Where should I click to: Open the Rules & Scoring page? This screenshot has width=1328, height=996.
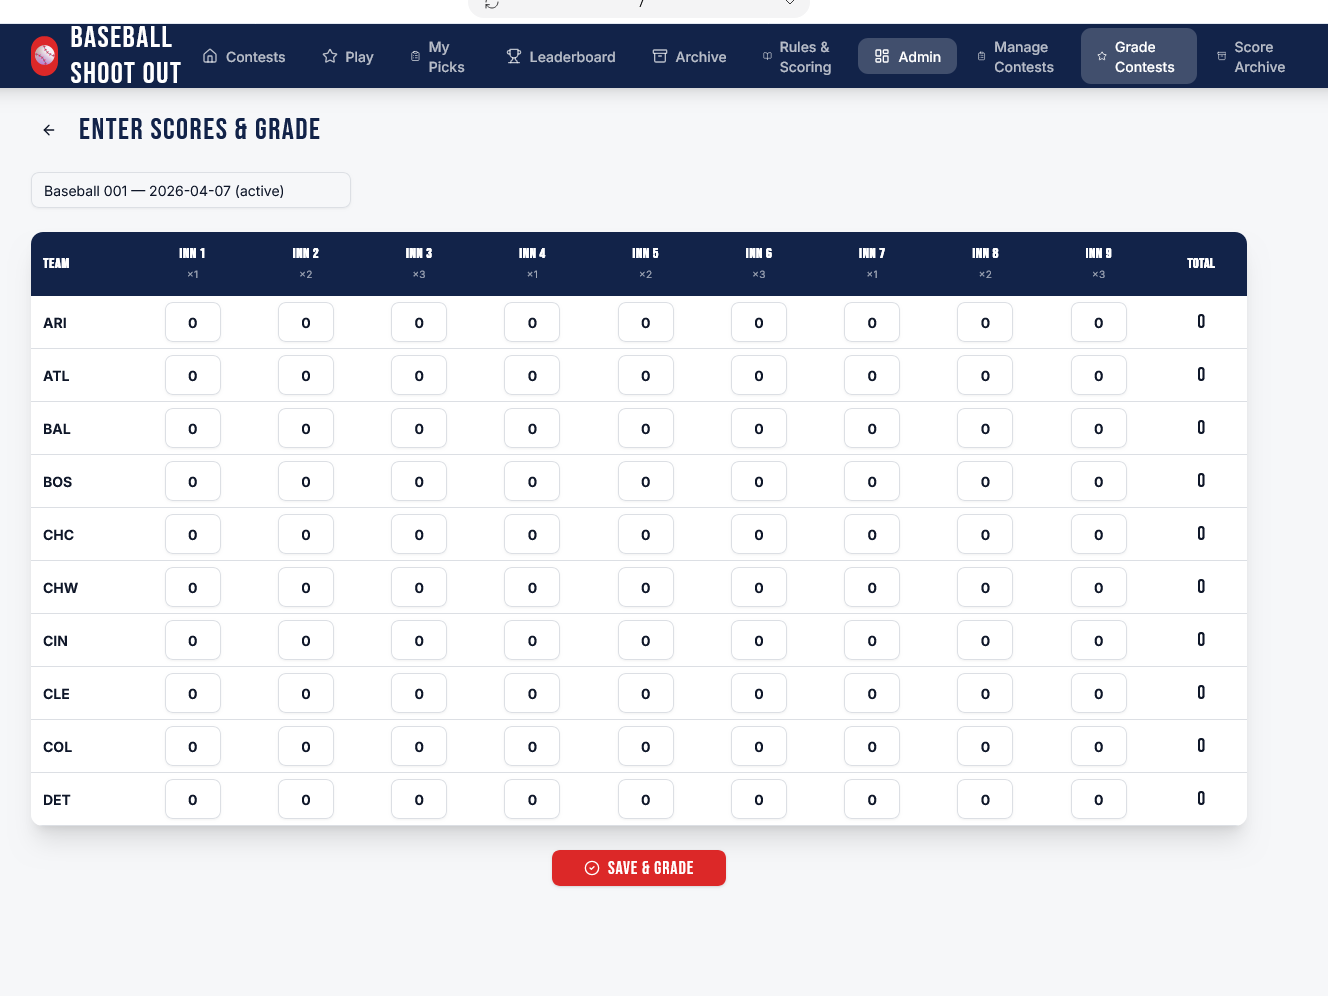tap(804, 57)
